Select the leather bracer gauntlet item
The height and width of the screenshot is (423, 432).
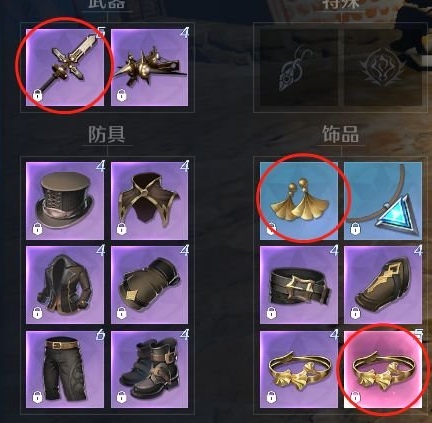pos(150,285)
